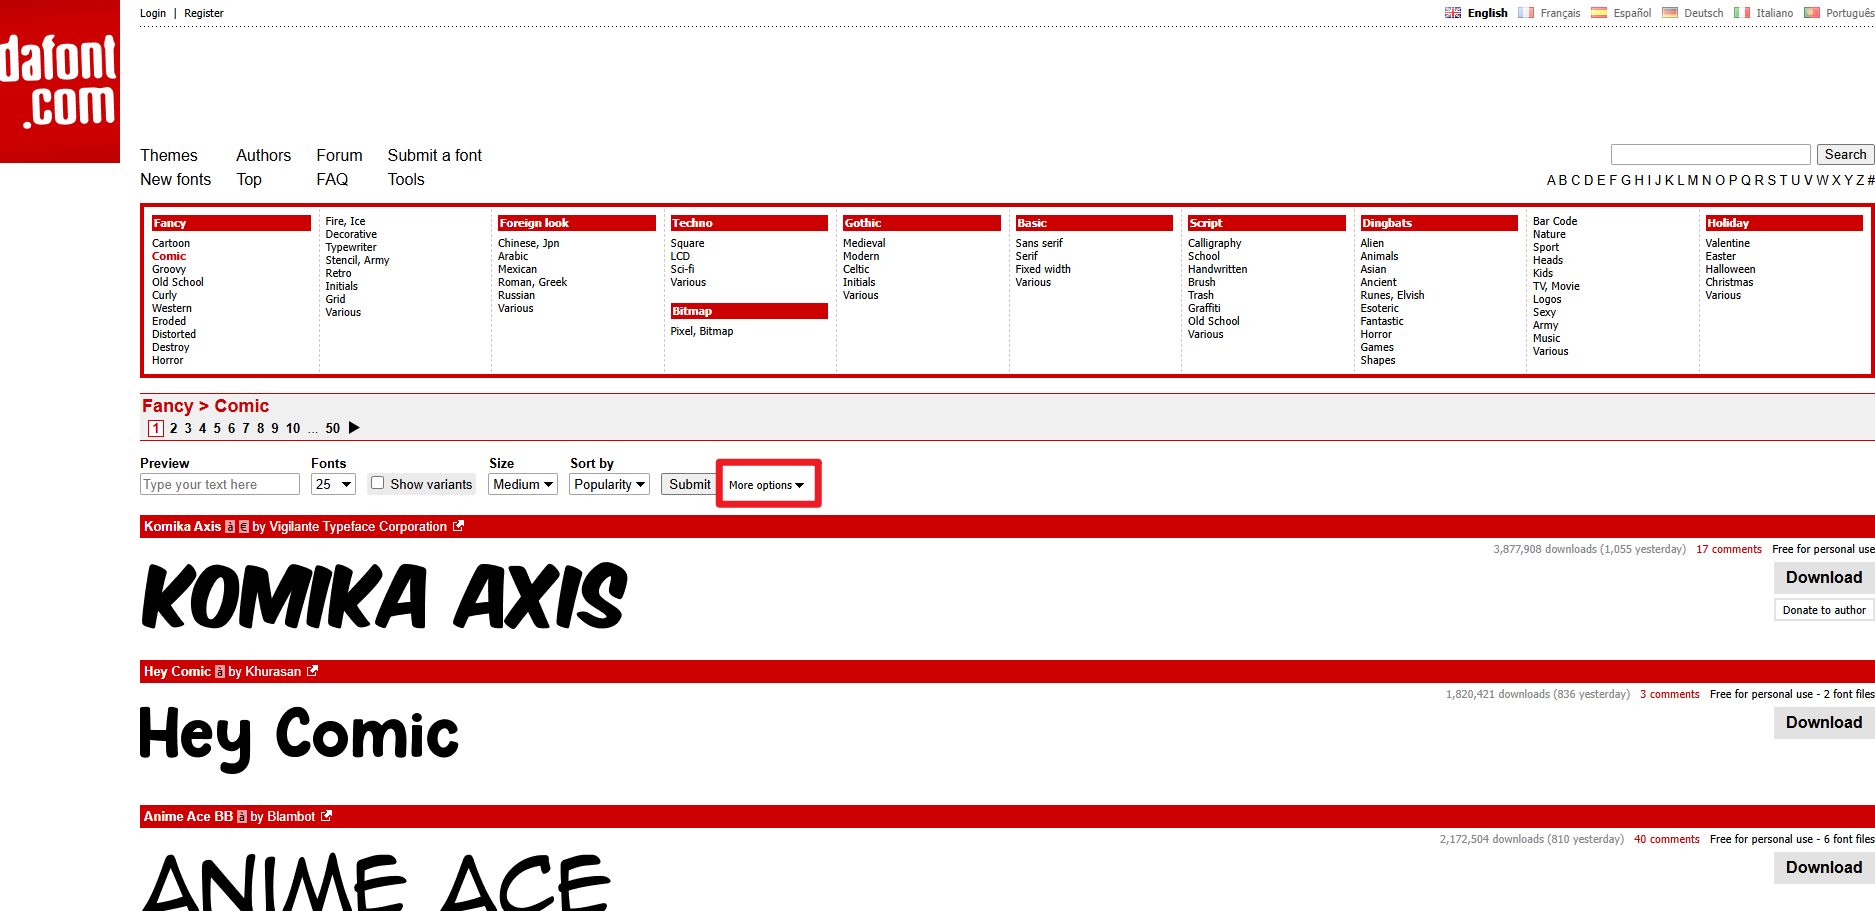1875x911 pixels.
Task: Open Anime Ace preview image
Action: point(376,881)
